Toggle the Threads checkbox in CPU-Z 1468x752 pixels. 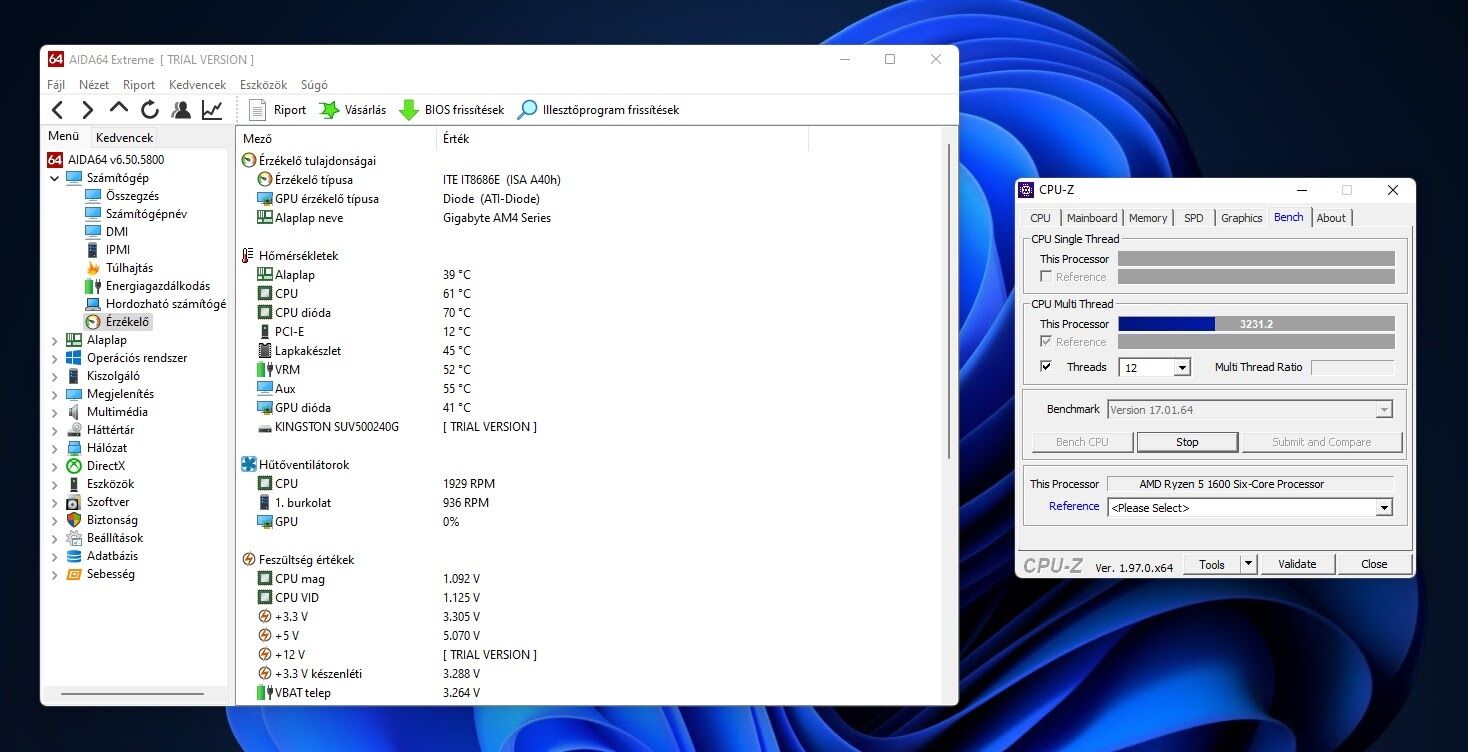point(1046,367)
